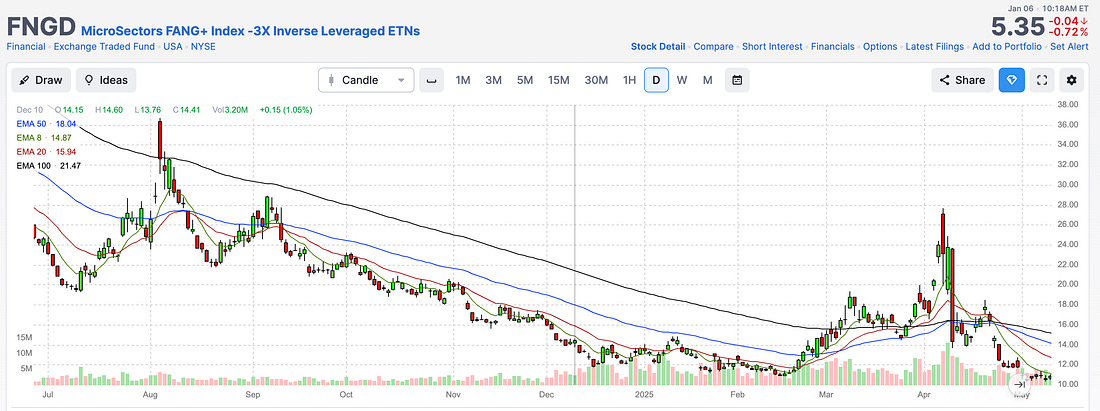Open the Ideas button
1100x411 pixels.
click(x=106, y=80)
